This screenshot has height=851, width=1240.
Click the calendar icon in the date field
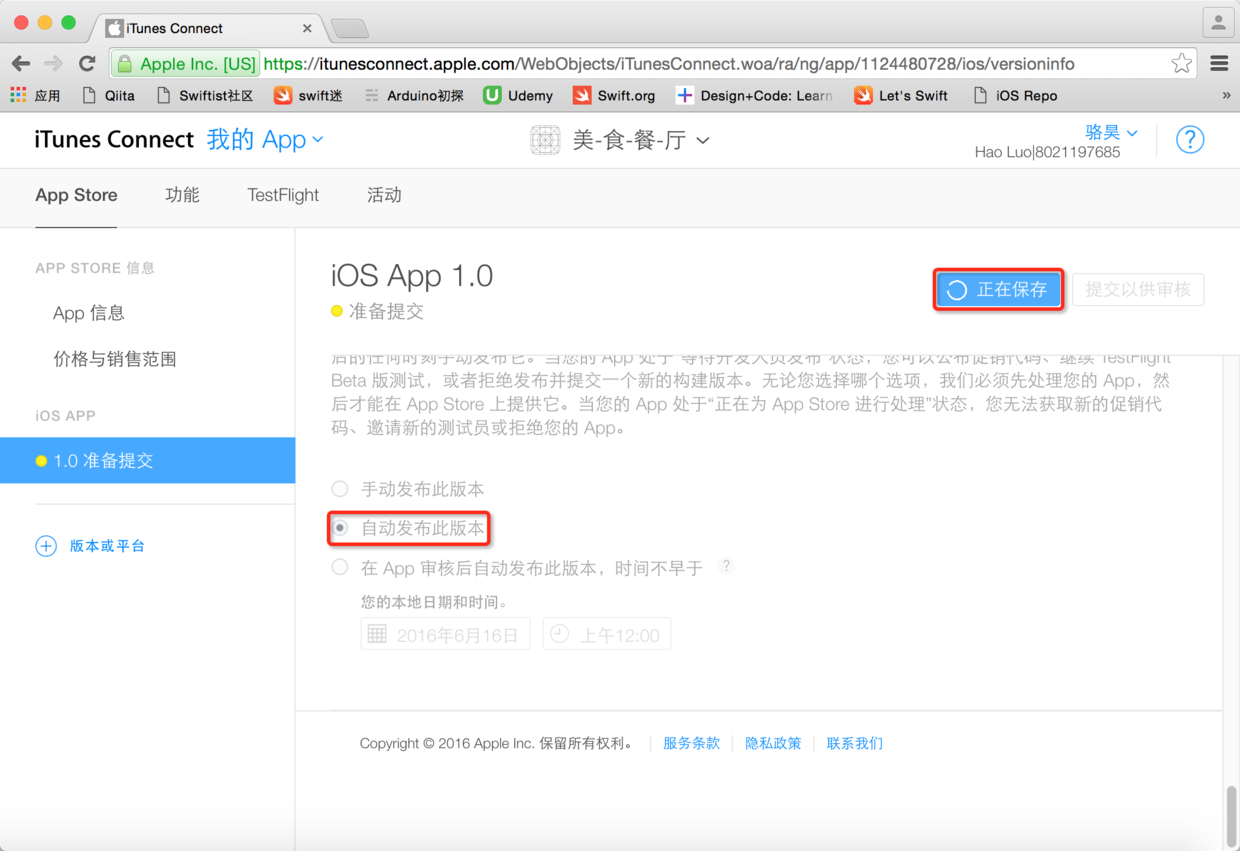[x=377, y=634]
